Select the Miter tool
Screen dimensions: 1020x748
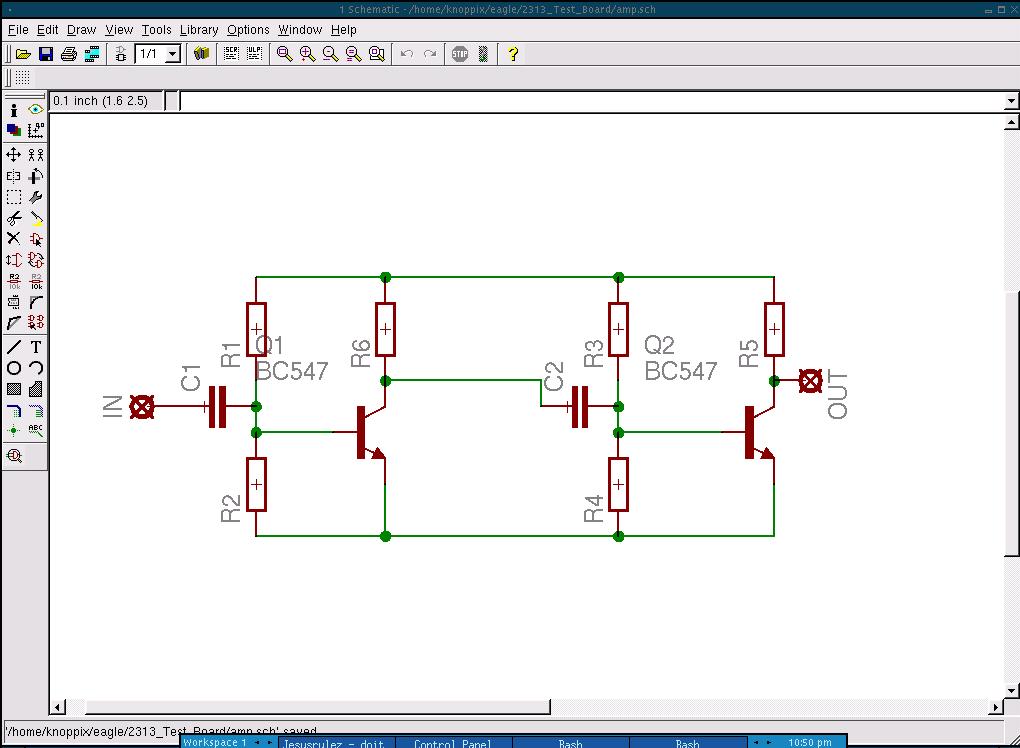pos(36,302)
